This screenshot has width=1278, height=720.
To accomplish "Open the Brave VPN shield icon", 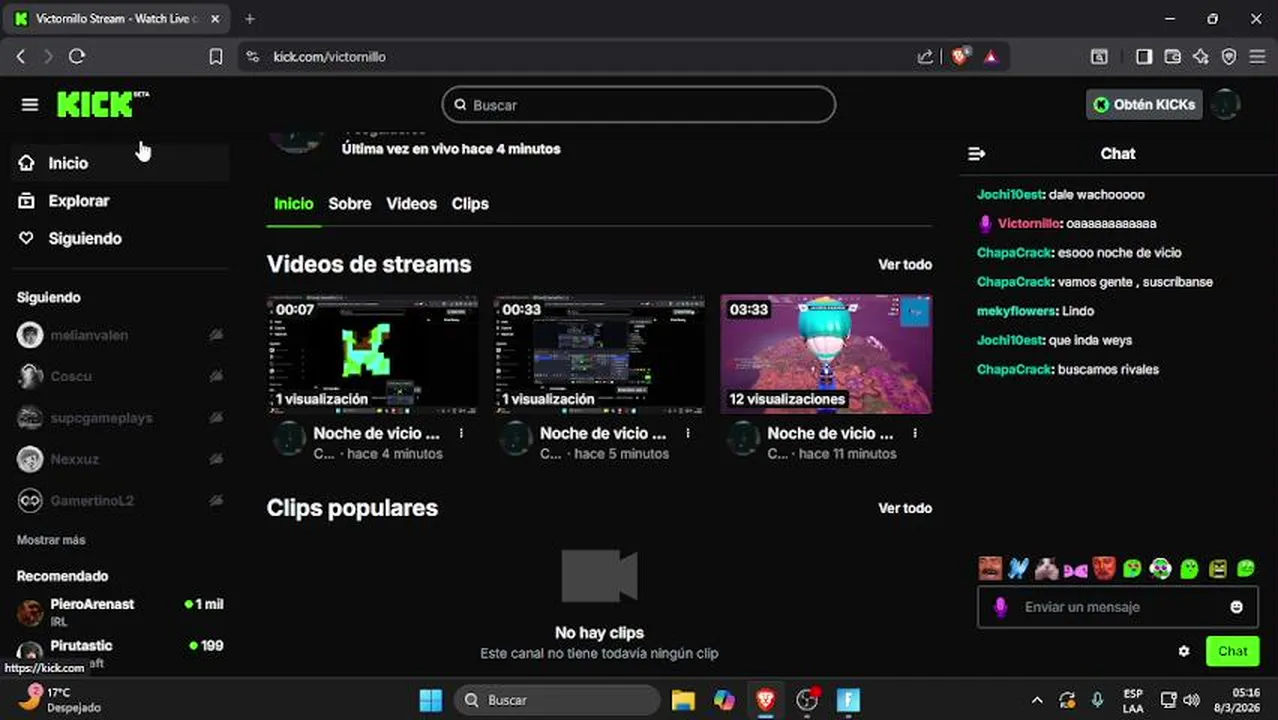I will 1229,57.
